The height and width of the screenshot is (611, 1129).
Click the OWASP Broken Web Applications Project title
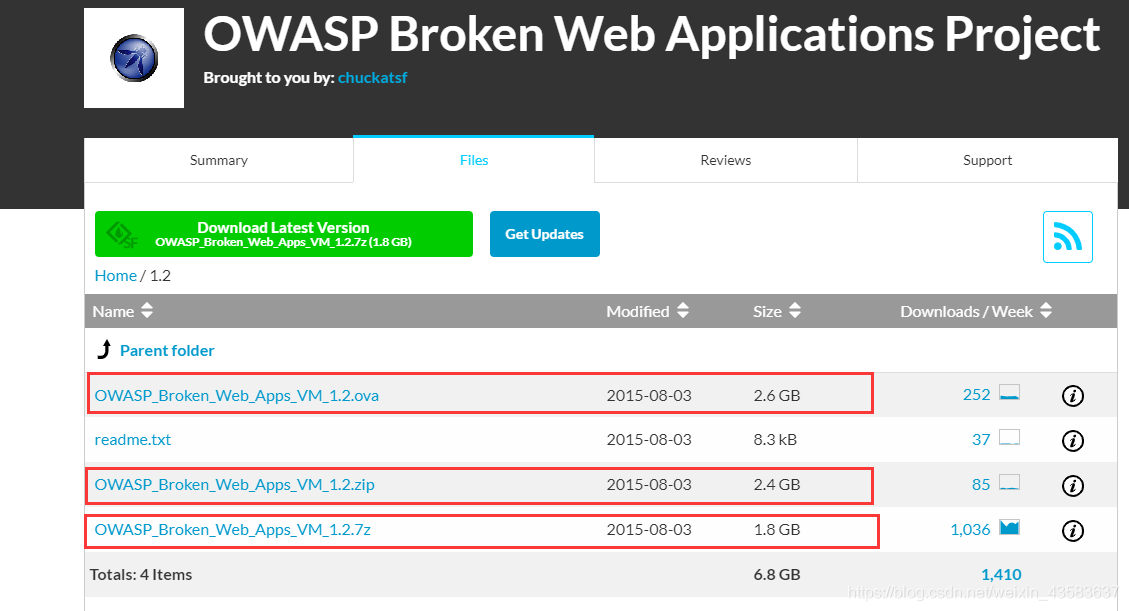[x=652, y=35]
